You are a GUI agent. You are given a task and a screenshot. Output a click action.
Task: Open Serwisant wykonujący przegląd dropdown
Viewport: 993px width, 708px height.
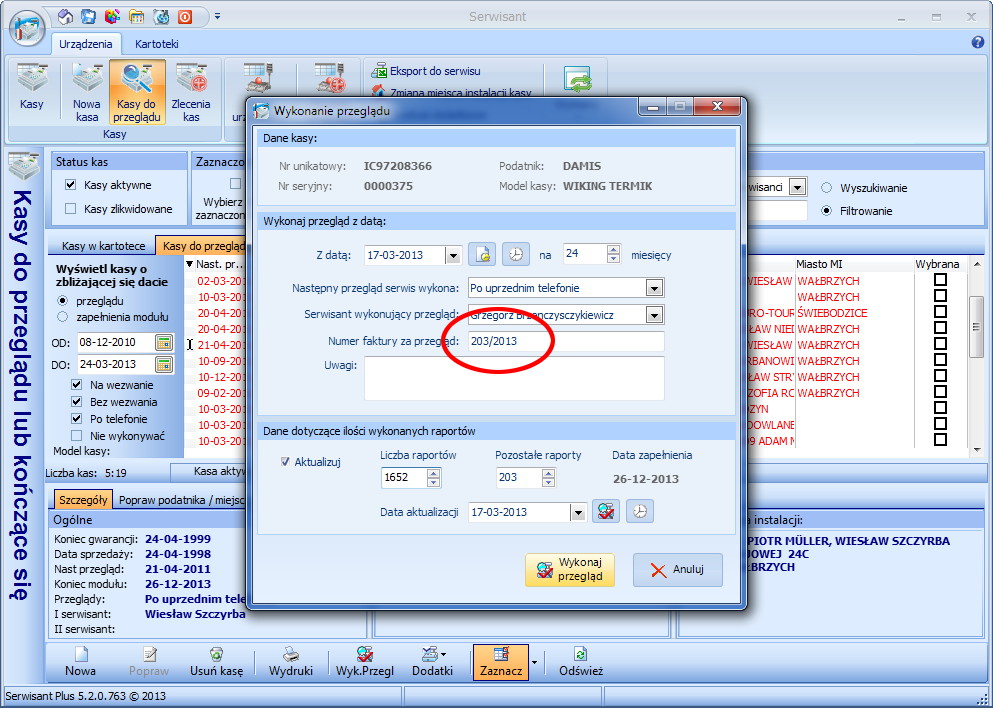654,315
